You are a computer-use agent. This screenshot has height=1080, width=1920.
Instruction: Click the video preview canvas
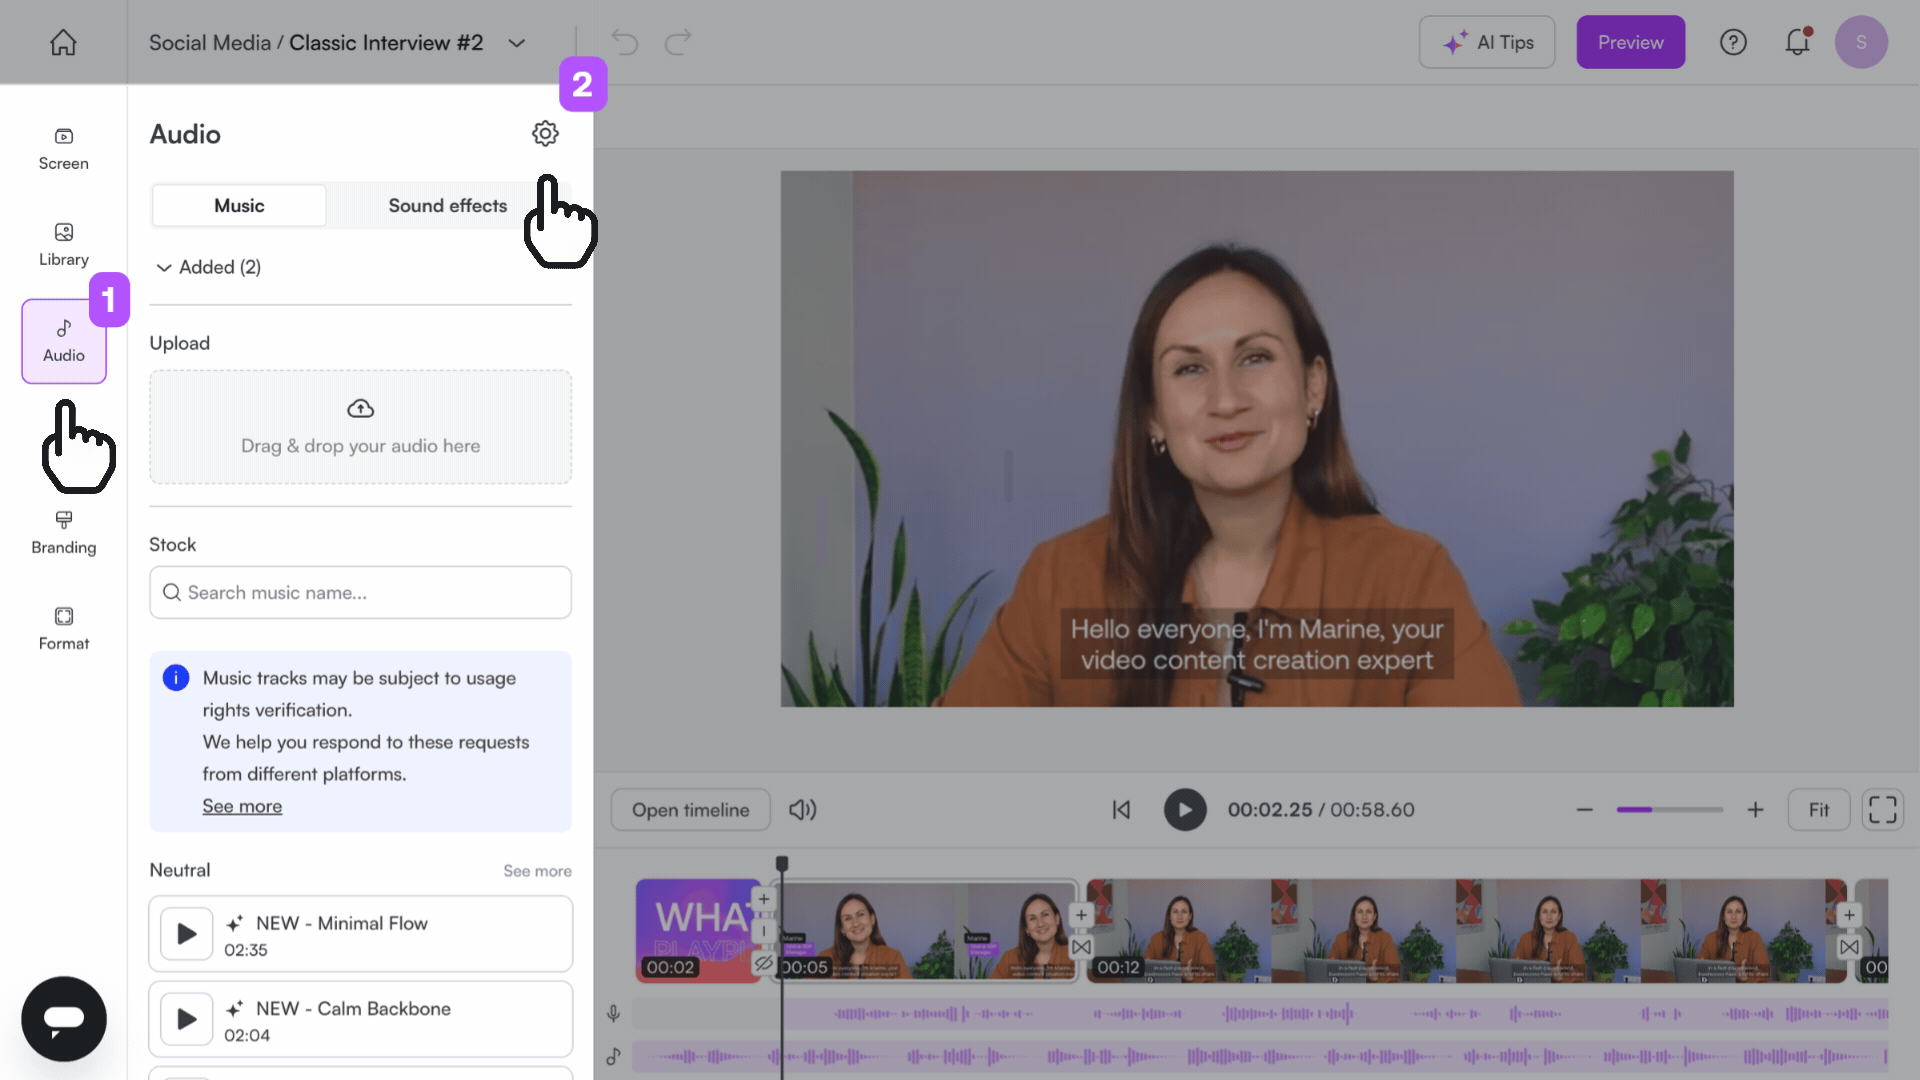[1257, 439]
